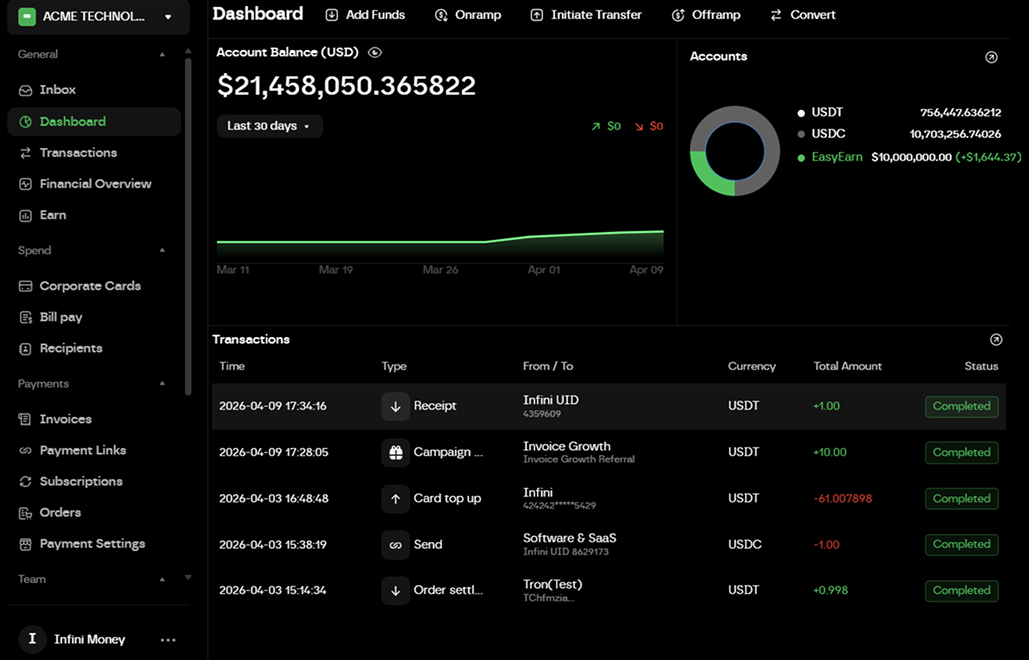Open the Last 30 days dropdown

[x=269, y=126]
